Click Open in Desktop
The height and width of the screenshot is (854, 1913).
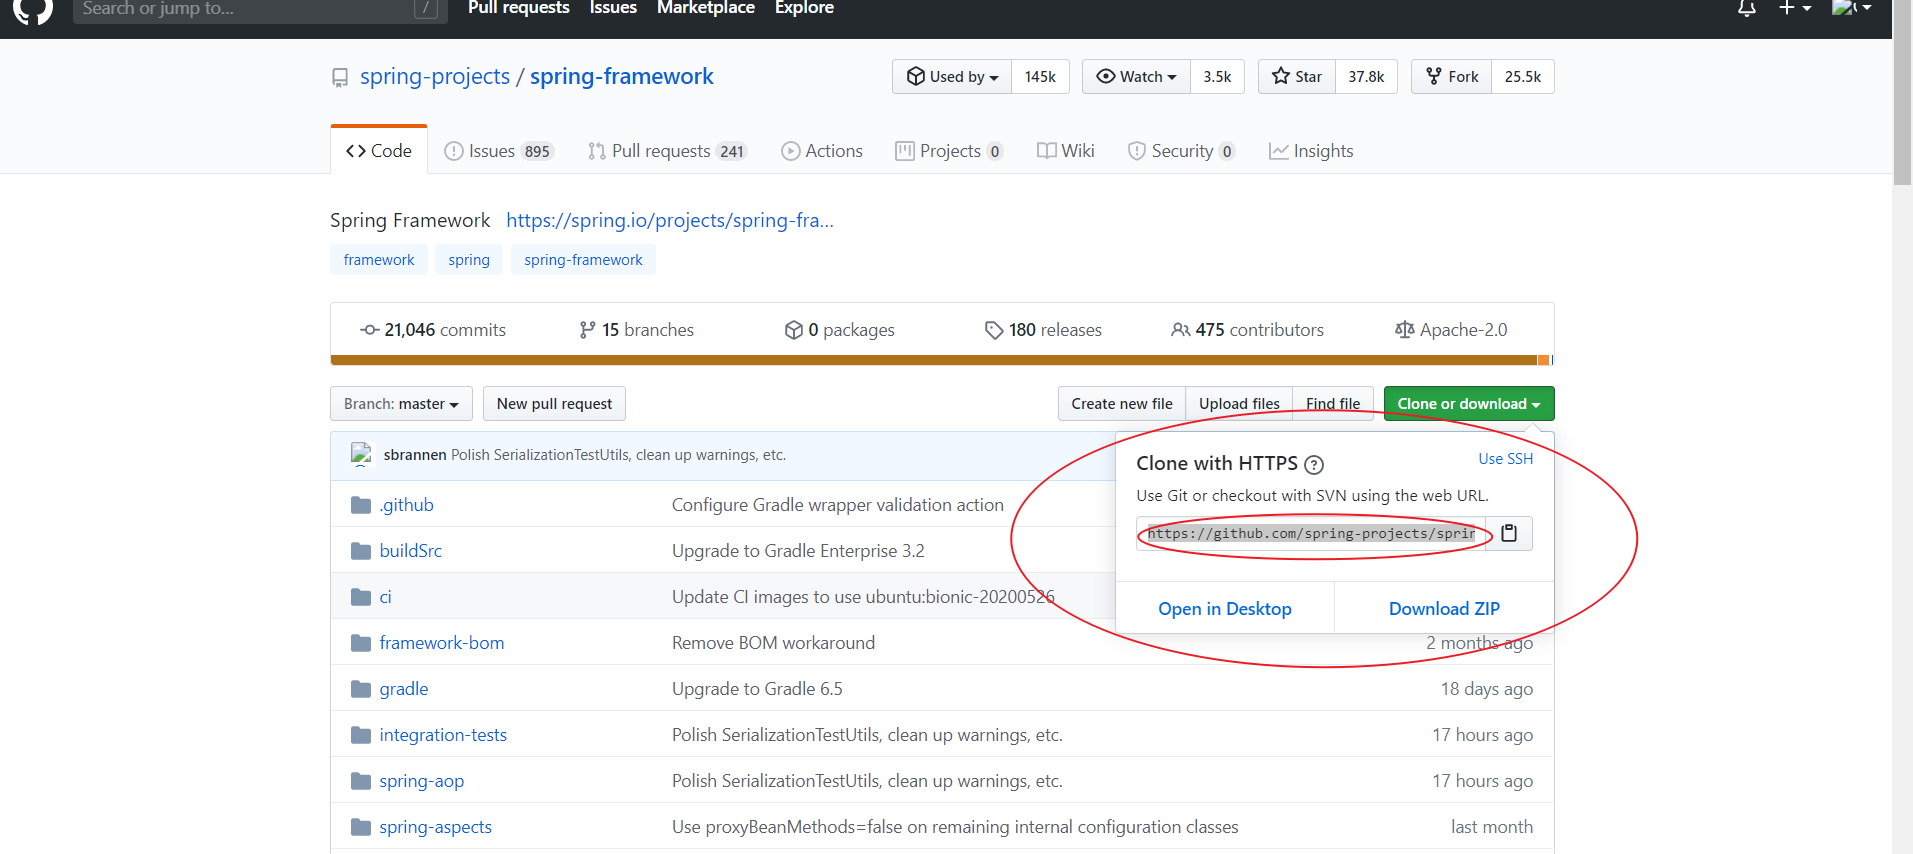(1225, 609)
